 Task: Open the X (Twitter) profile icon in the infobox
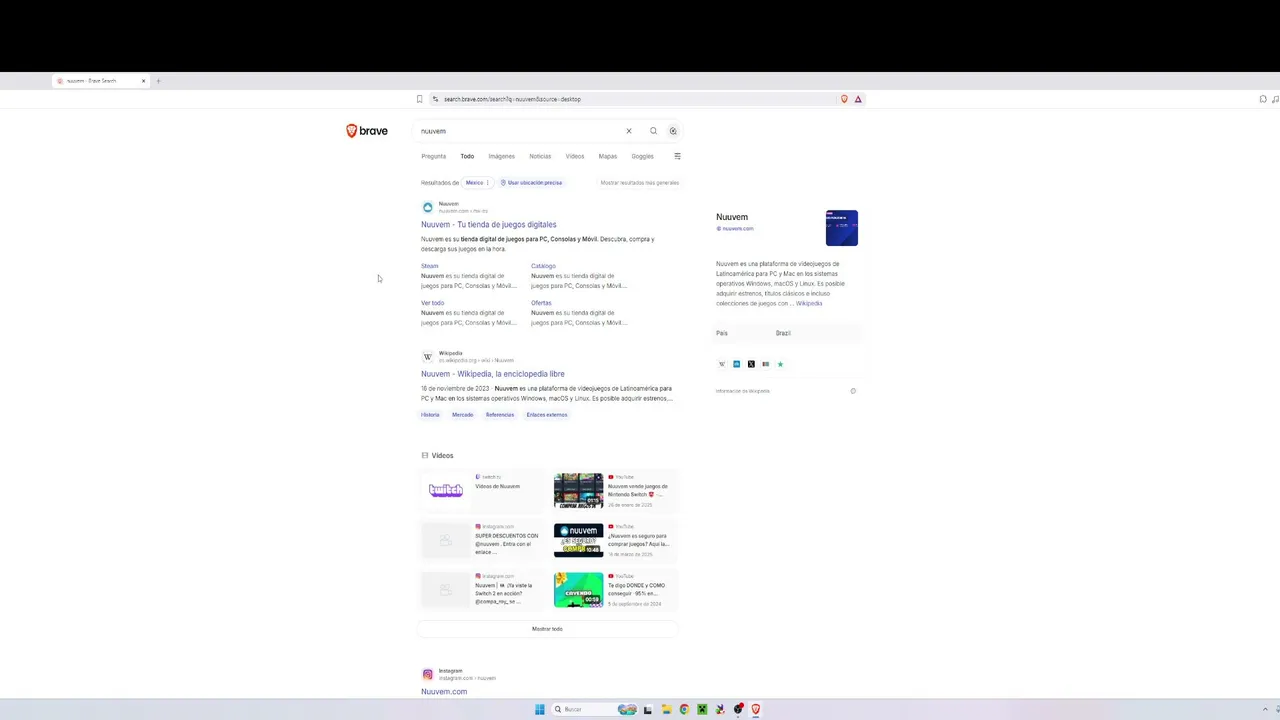(x=751, y=364)
